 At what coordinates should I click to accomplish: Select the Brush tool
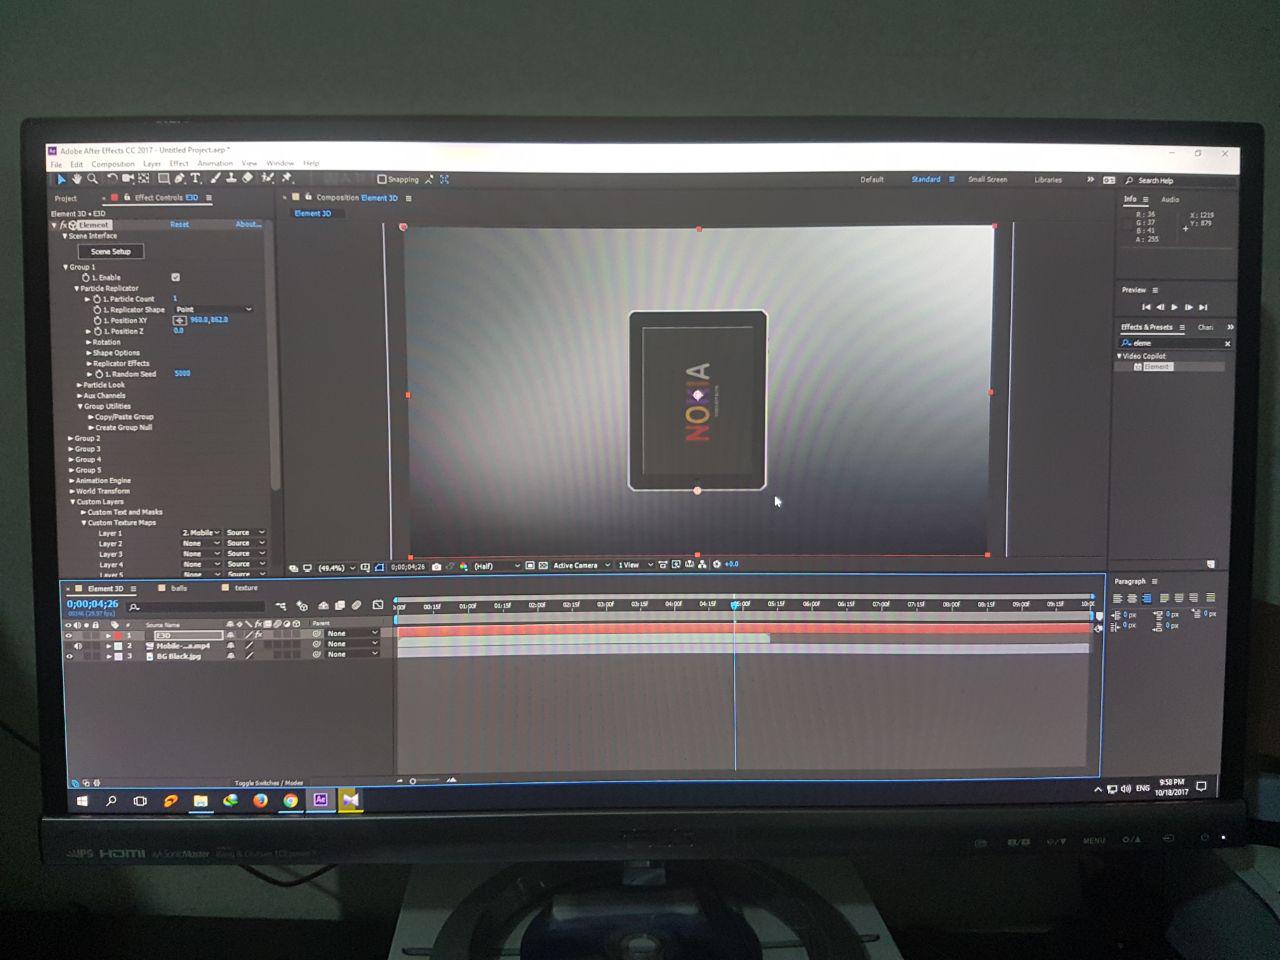[x=215, y=179]
